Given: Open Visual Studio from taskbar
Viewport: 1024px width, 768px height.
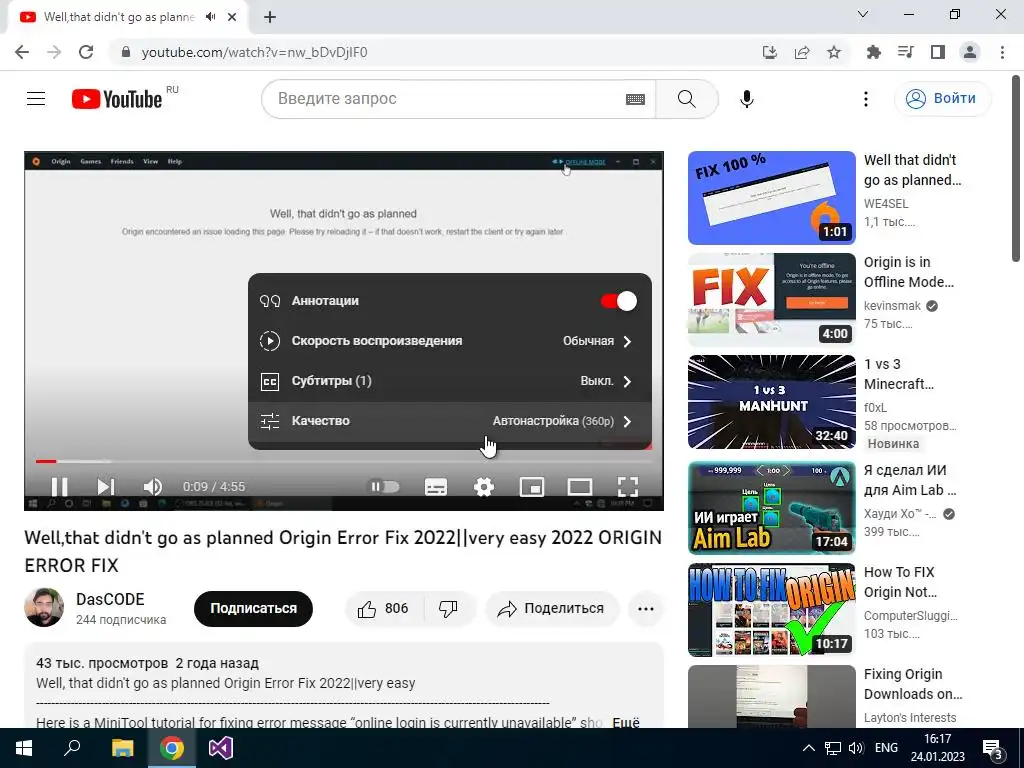Looking at the screenshot, I should 221,748.
